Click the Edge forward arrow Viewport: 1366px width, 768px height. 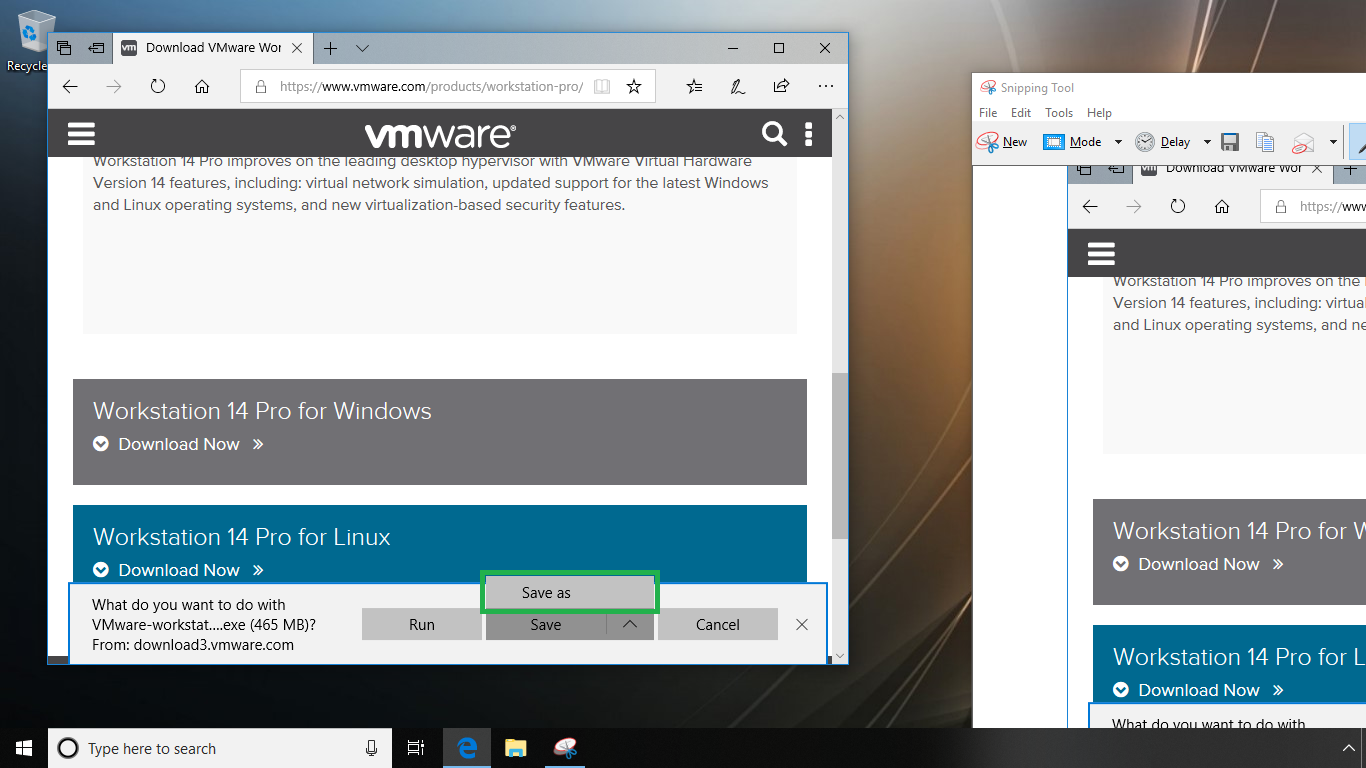(x=114, y=87)
